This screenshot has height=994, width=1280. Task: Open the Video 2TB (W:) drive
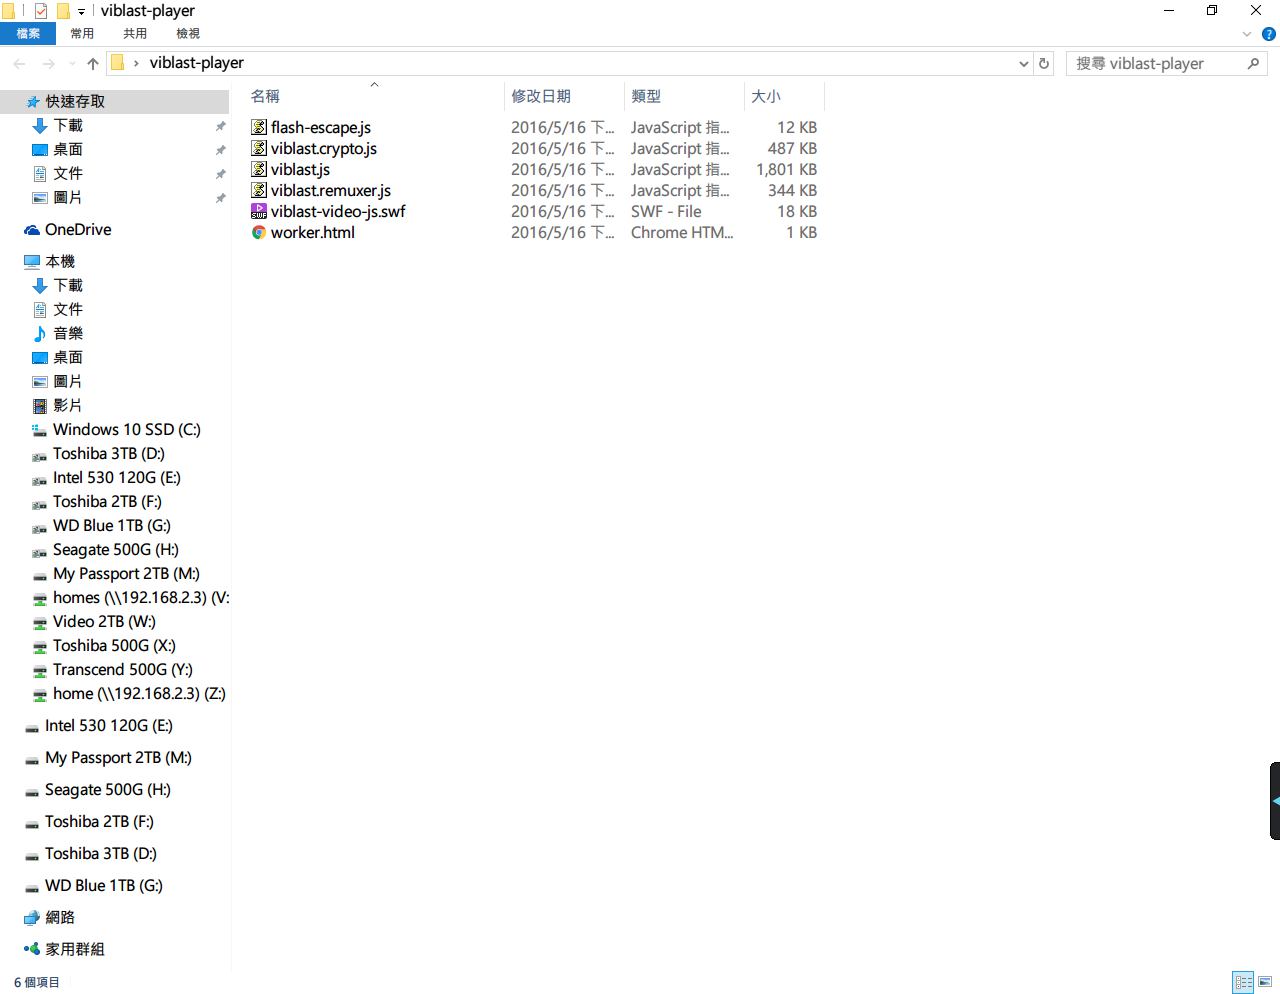click(x=104, y=621)
